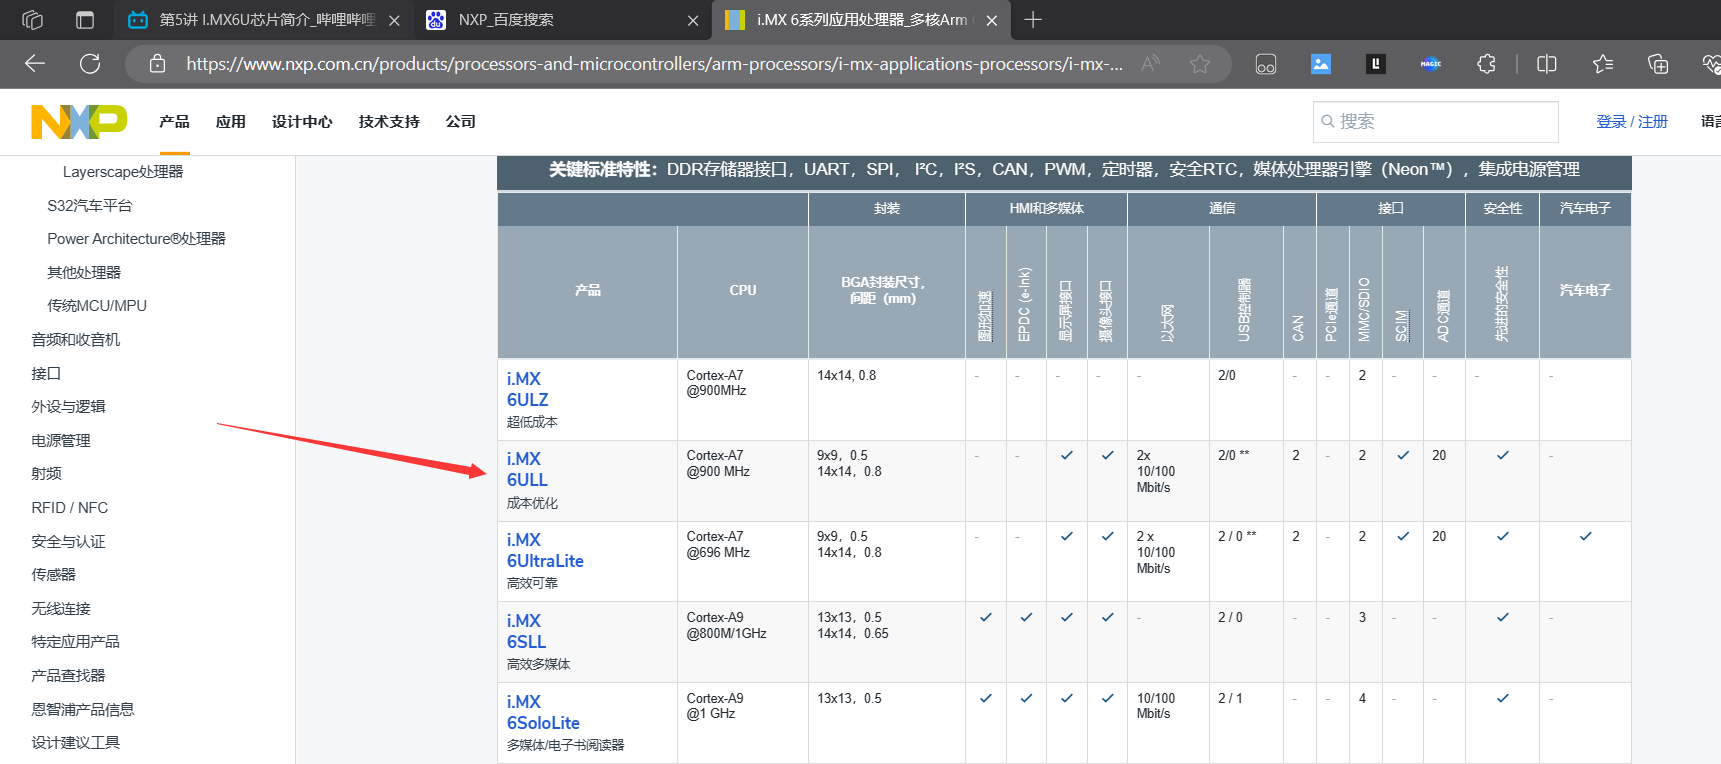Select 产品查找器 in sidebar
Screen dimensions: 1721x764
68,675
